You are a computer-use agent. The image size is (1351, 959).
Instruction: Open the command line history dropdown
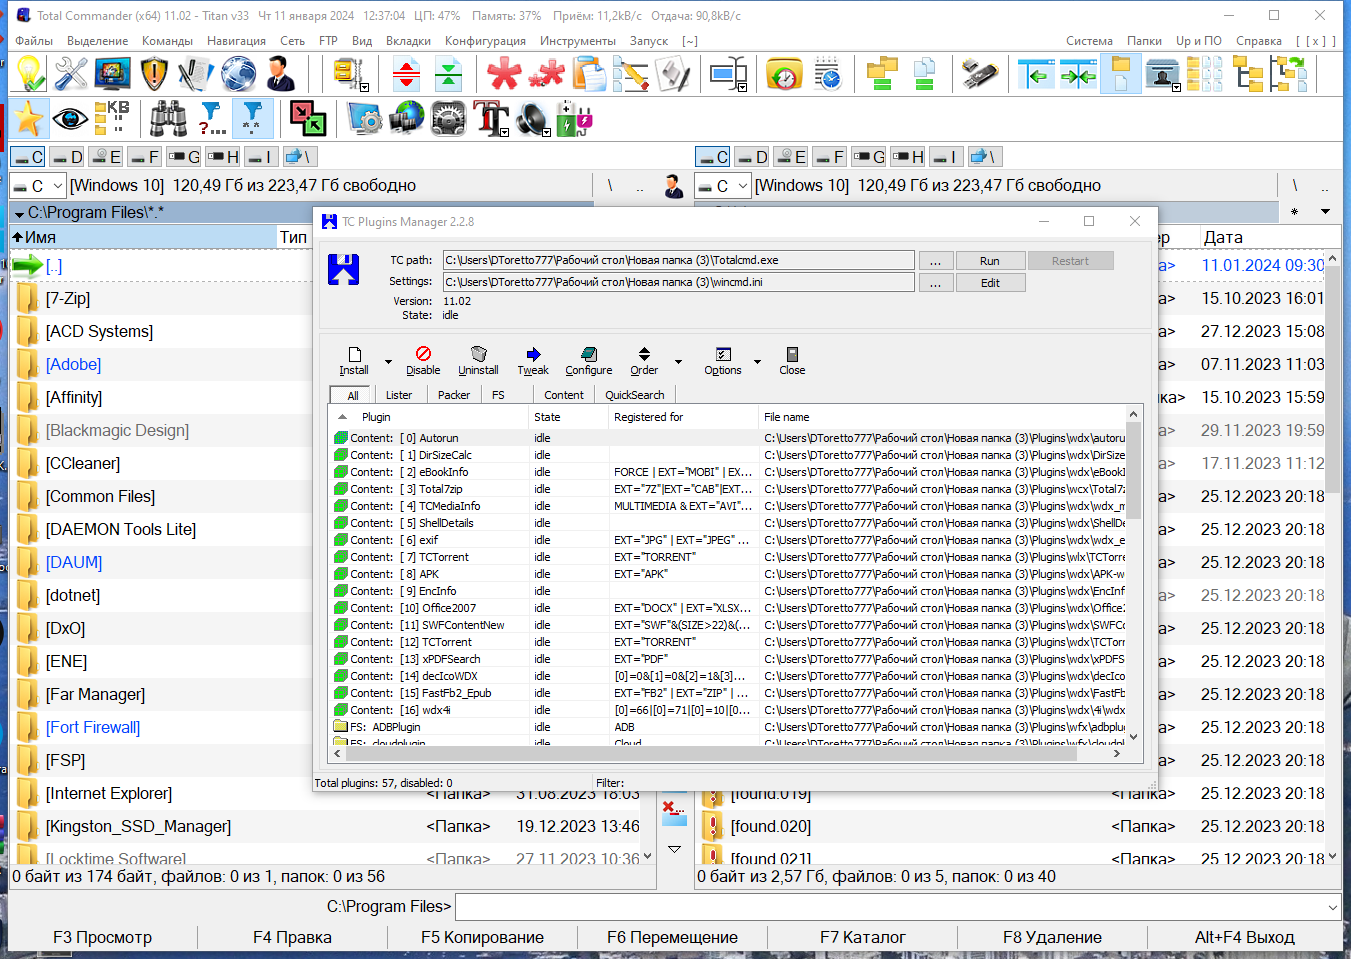click(1332, 907)
